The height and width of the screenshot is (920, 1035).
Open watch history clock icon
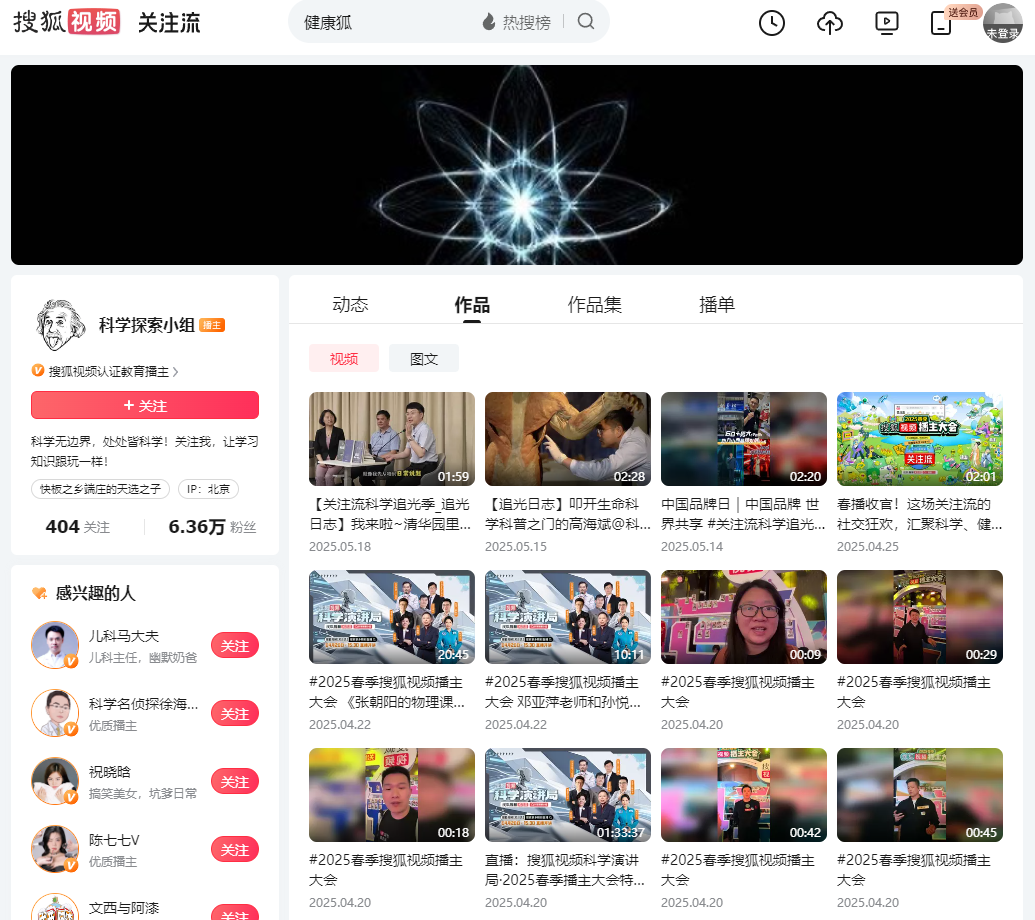coord(772,23)
